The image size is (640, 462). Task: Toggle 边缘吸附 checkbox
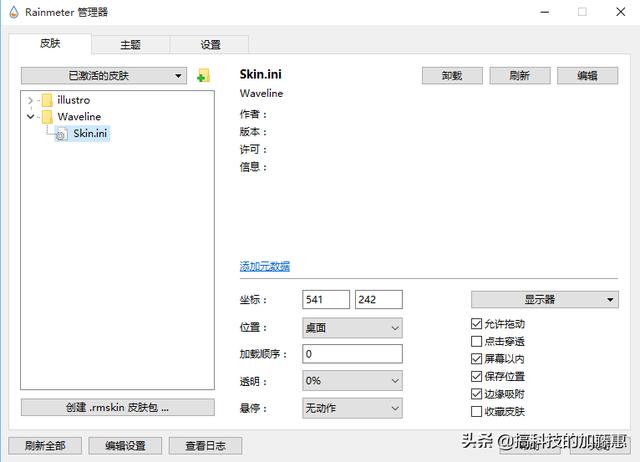pos(476,394)
